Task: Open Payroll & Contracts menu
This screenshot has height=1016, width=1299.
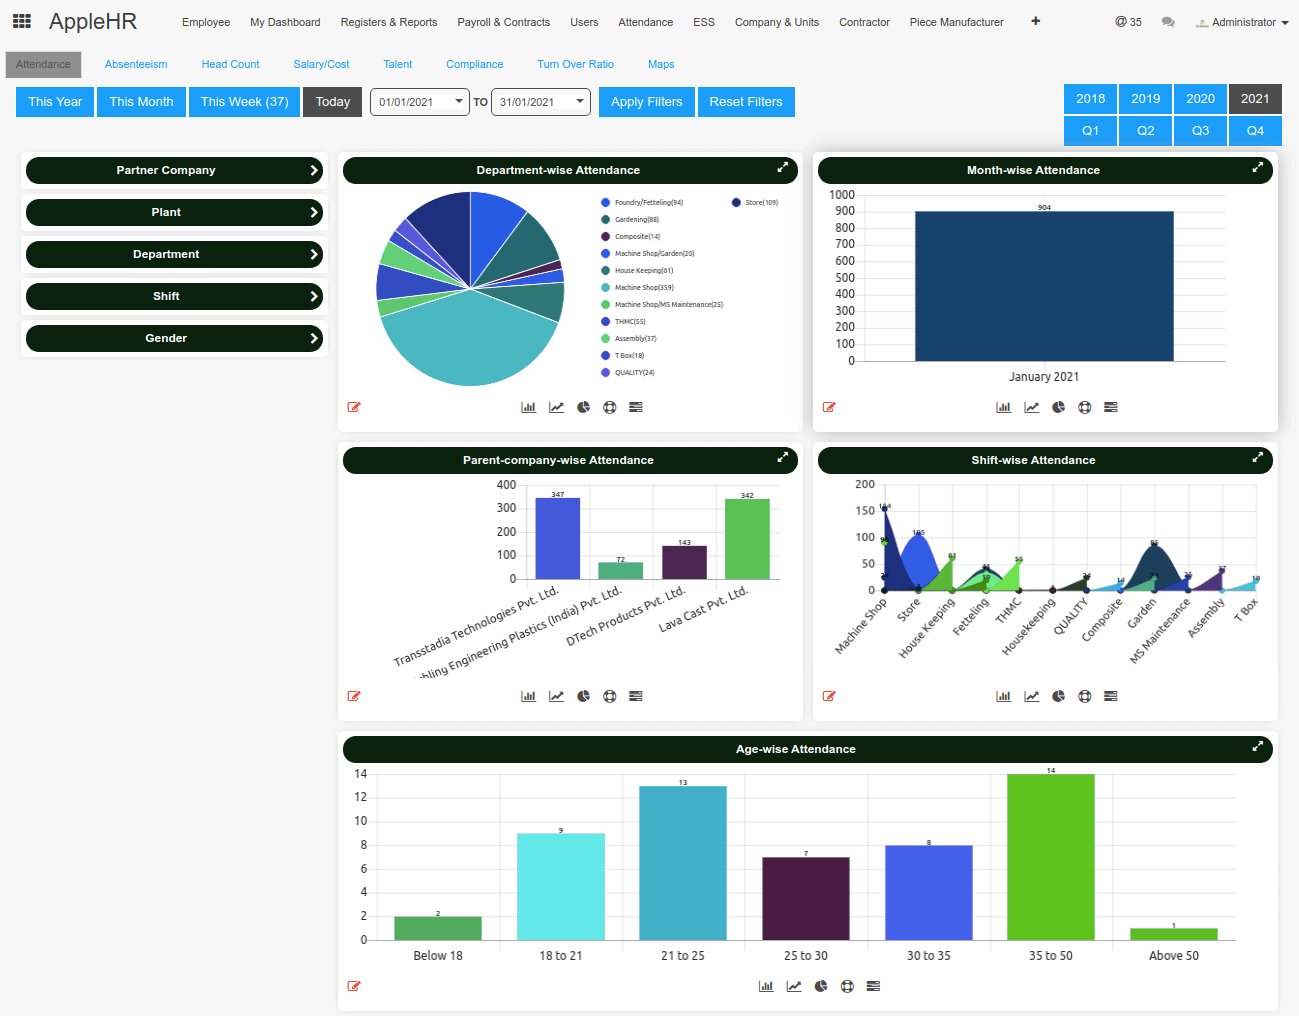Action: pos(503,22)
